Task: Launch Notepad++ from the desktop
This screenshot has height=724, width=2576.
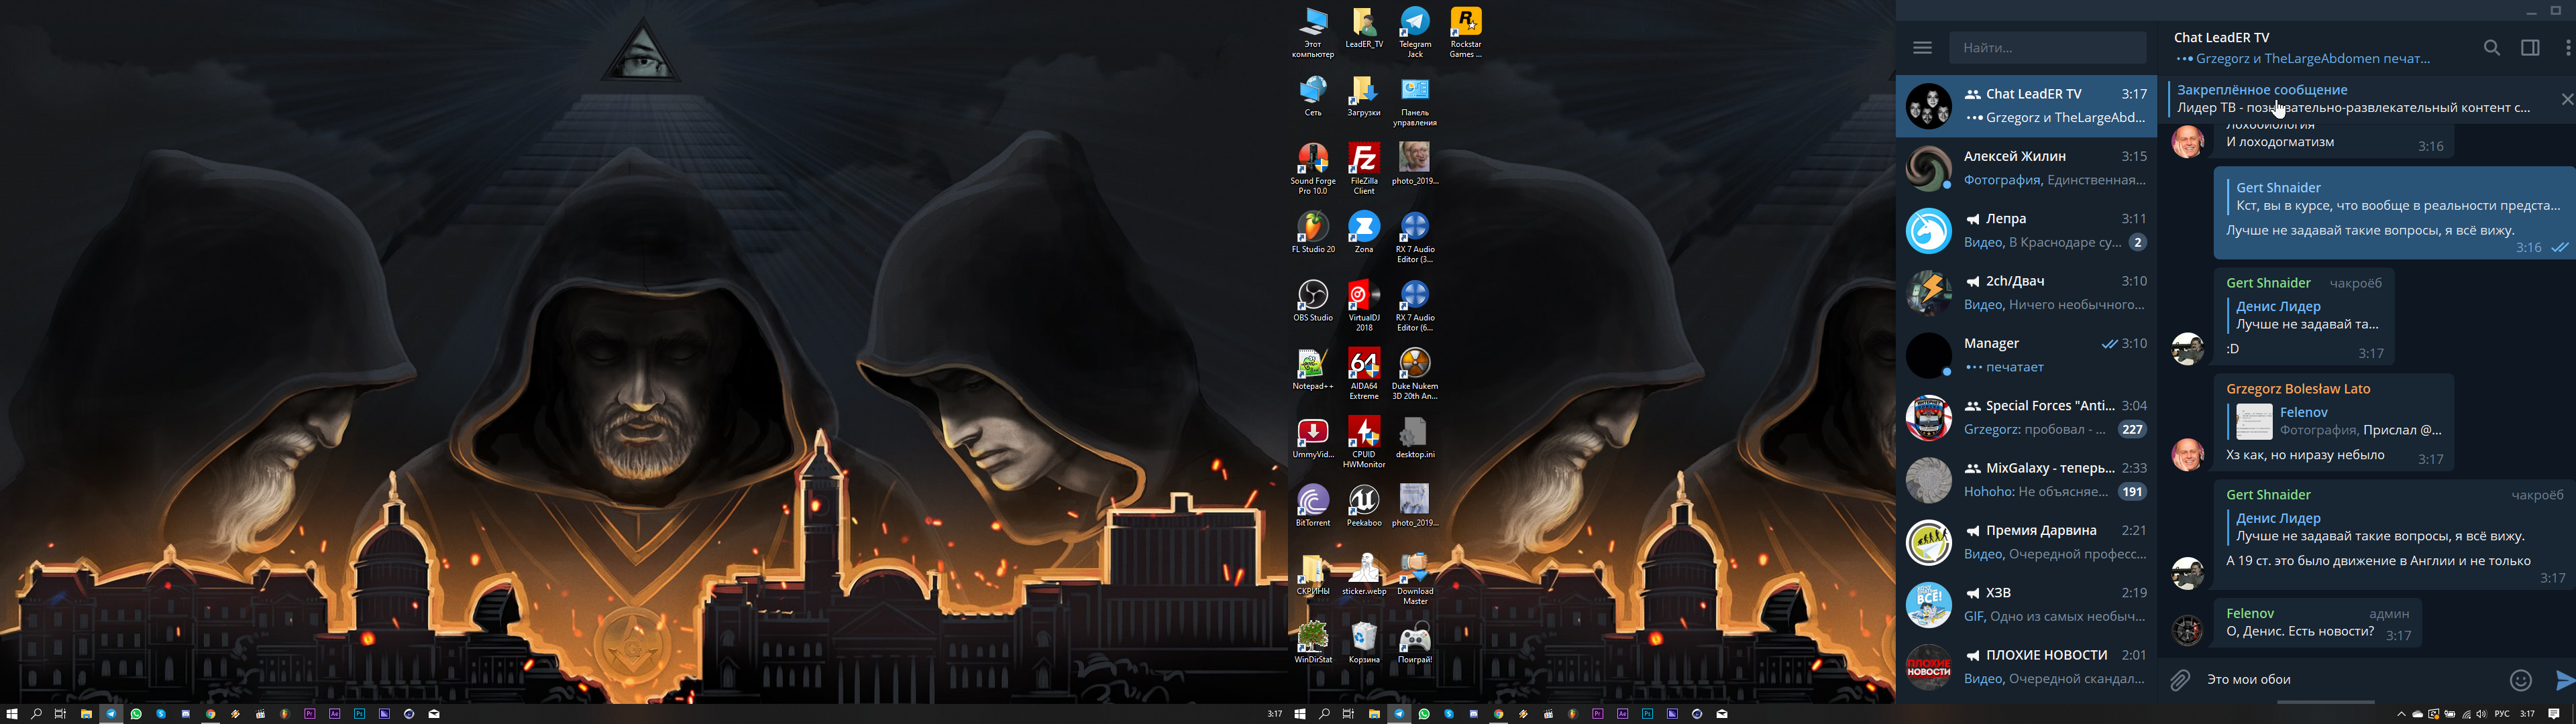Action: point(1312,369)
